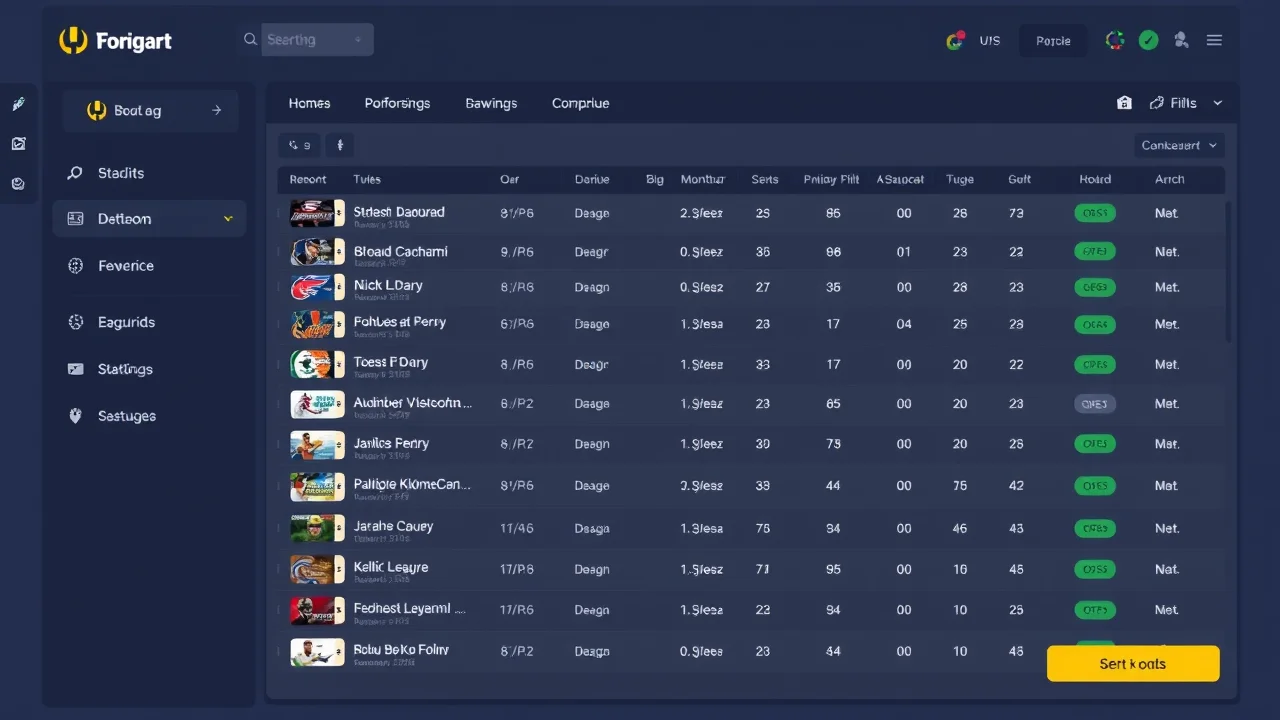Click the table's vertical scrollbar
Screen dimensions: 1280x720
click(1228, 270)
